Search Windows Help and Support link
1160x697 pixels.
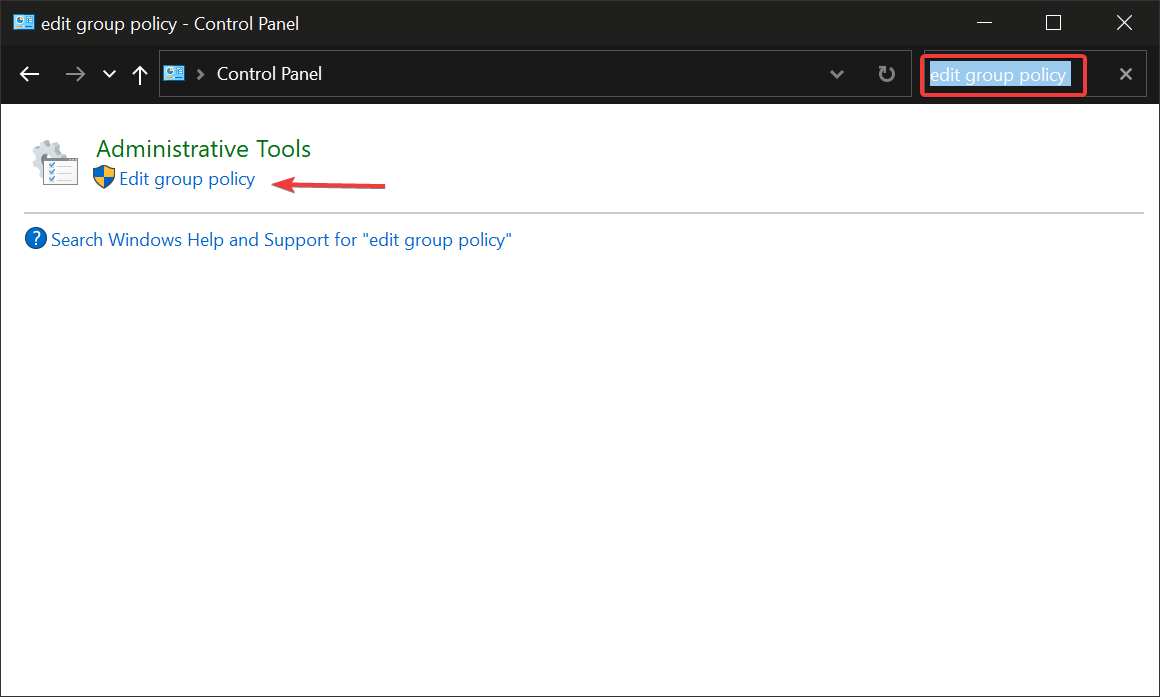pos(281,240)
